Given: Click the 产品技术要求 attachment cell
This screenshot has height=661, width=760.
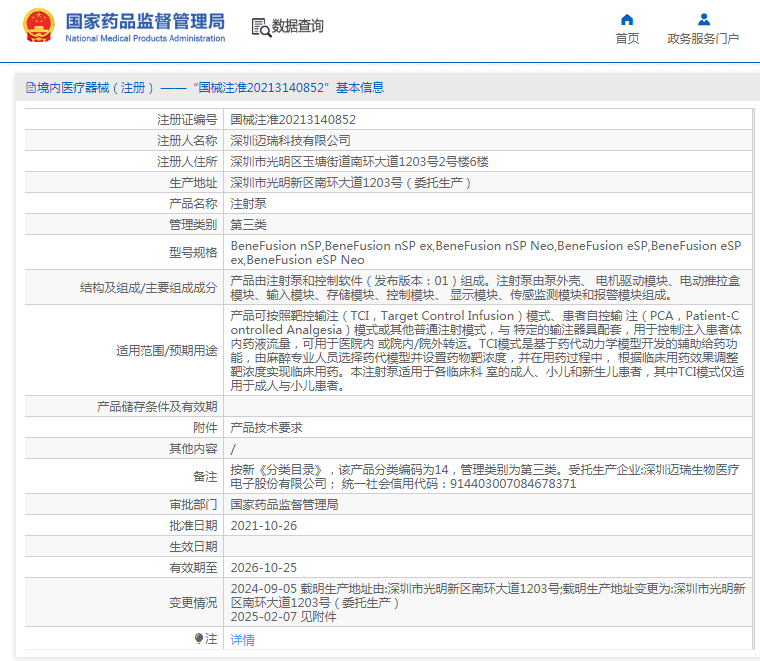Looking at the screenshot, I should click(266, 427).
